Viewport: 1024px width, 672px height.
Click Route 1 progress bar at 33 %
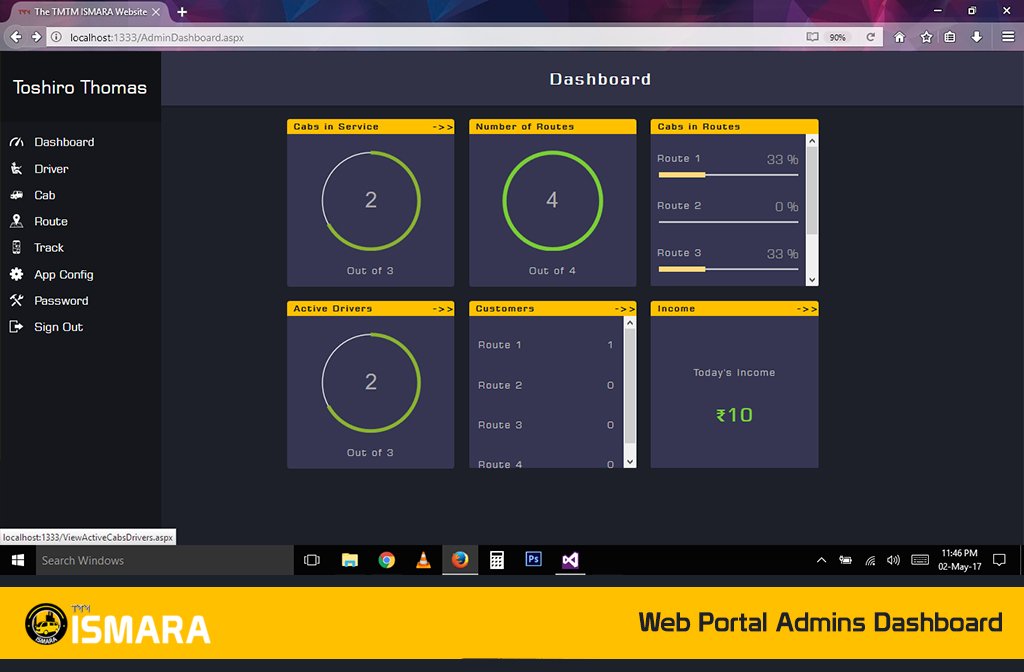coord(728,175)
